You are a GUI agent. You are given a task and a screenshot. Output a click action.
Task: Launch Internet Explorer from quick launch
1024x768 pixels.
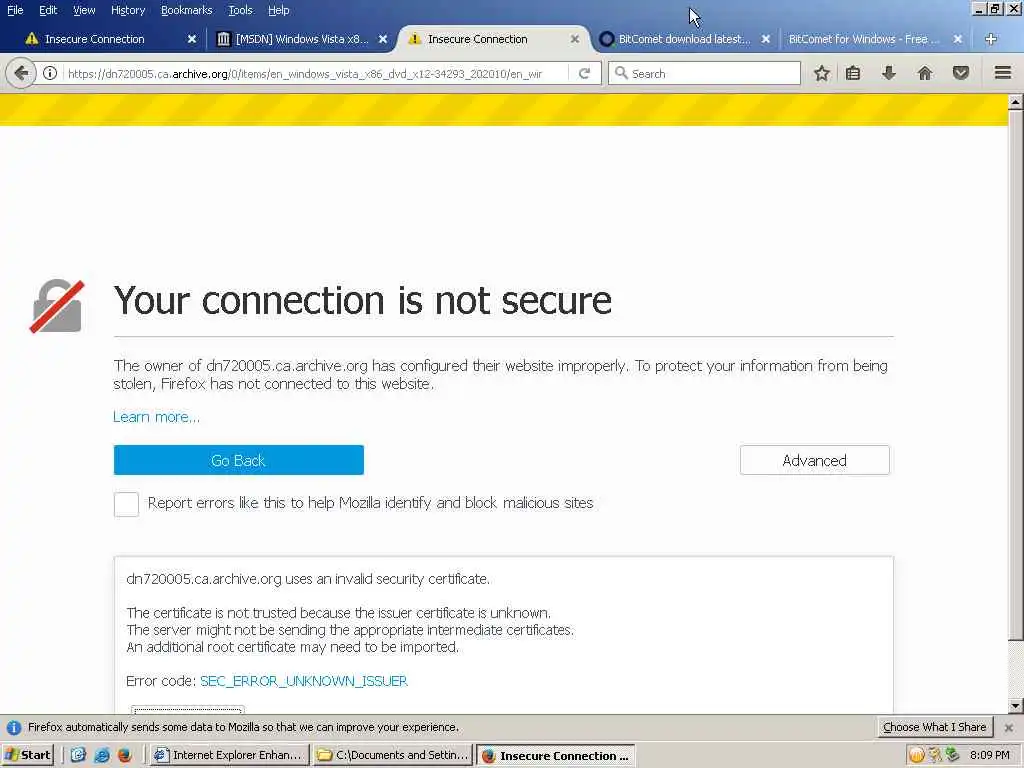tap(102, 755)
